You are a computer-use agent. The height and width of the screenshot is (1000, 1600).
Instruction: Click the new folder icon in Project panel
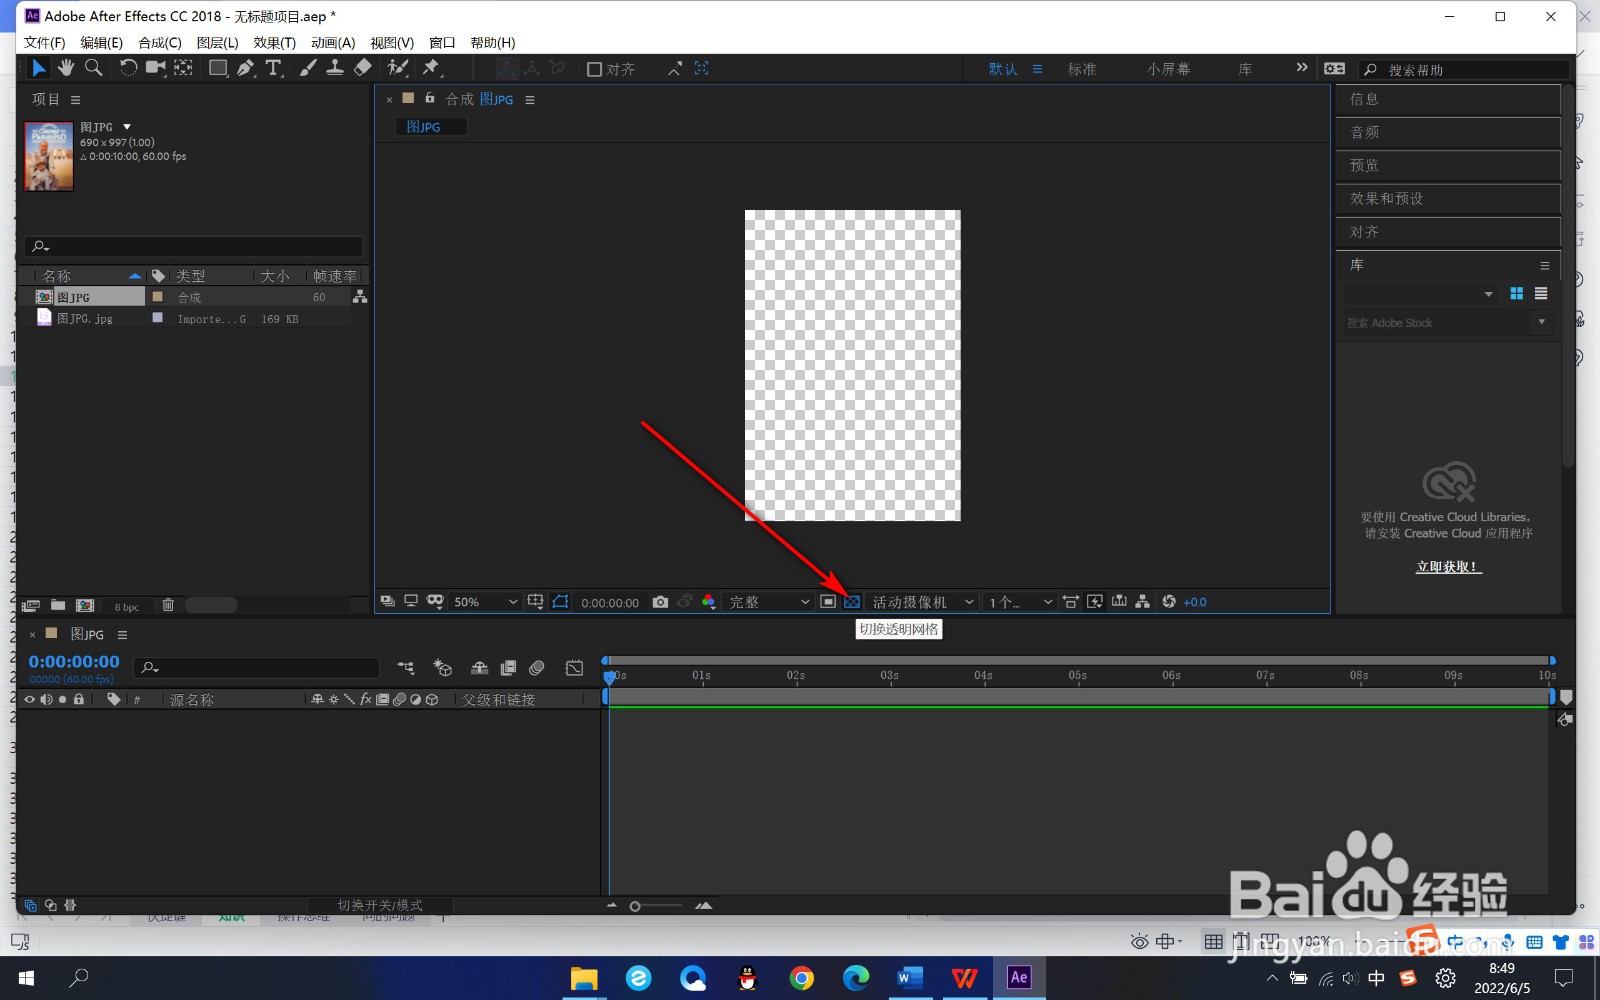[x=58, y=605]
